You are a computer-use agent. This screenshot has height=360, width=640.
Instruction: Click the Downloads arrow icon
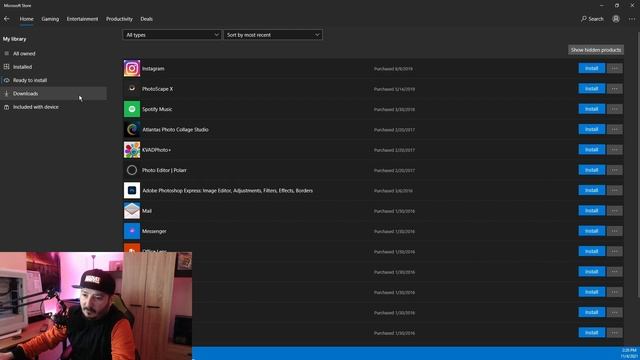coord(7,93)
